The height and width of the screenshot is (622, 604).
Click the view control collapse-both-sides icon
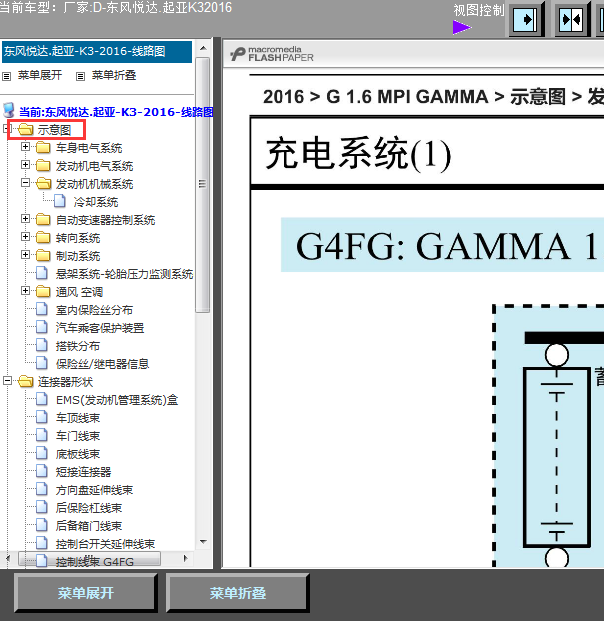570,19
